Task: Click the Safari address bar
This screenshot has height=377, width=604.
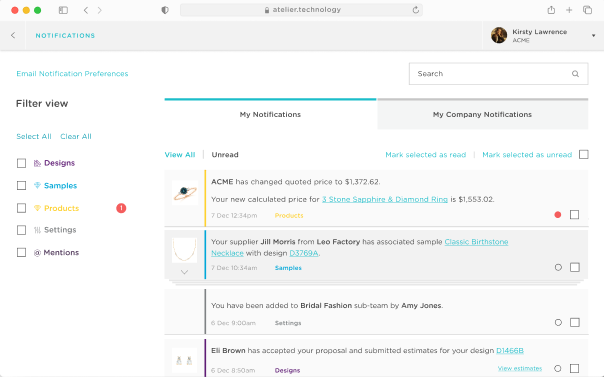Action: (301, 10)
